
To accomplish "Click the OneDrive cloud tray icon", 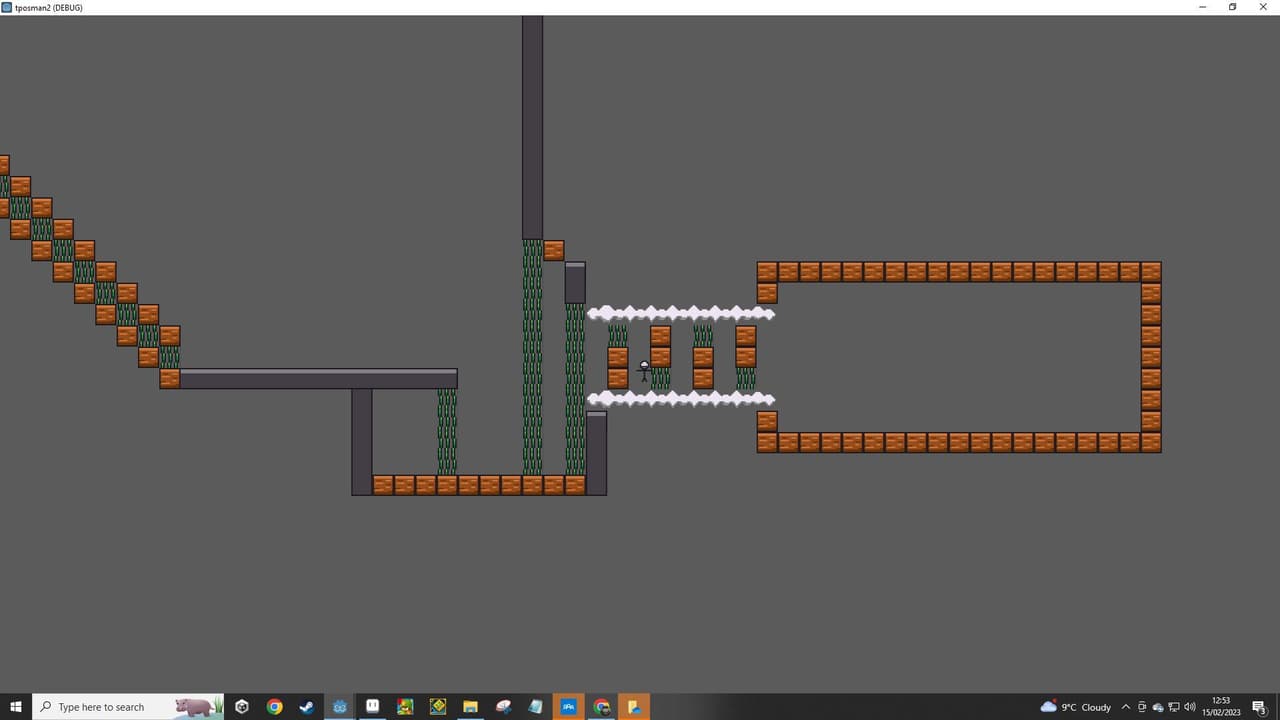I will [x=1158, y=707].
